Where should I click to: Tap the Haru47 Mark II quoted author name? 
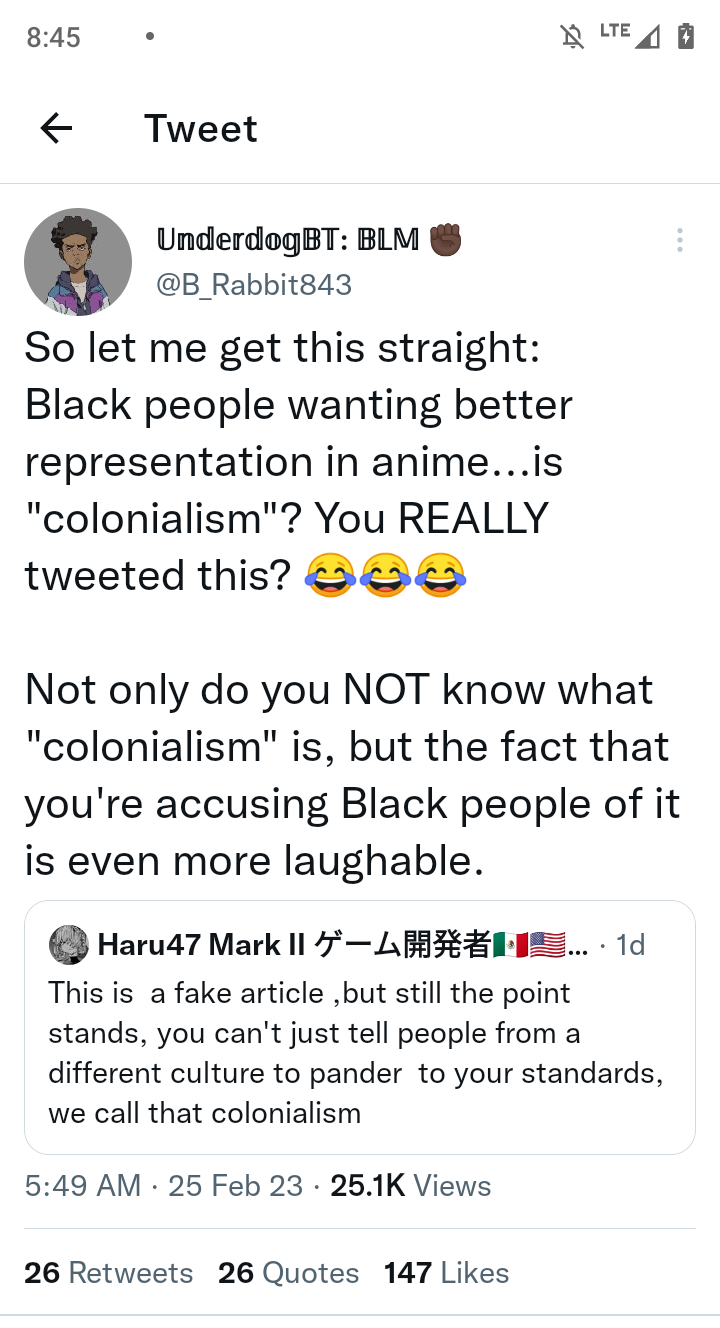pyautogui.click(x=205, y=945)
